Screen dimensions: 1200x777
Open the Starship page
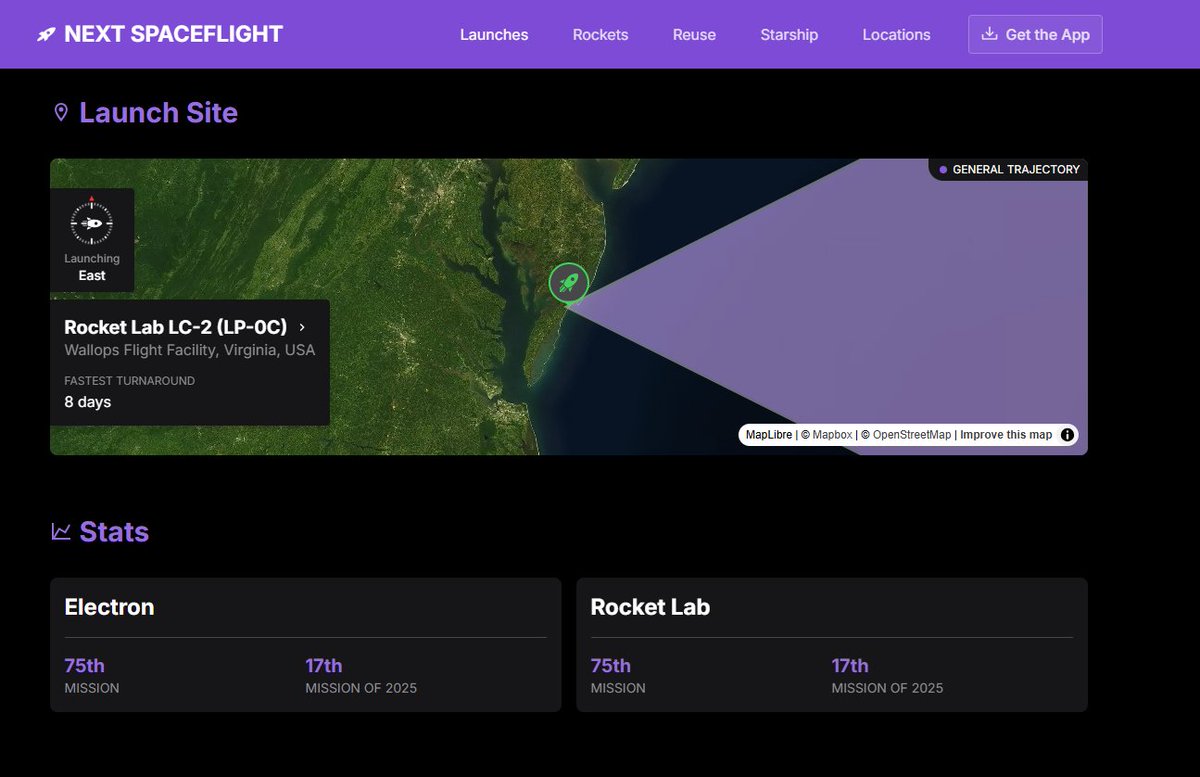point(789,34)
